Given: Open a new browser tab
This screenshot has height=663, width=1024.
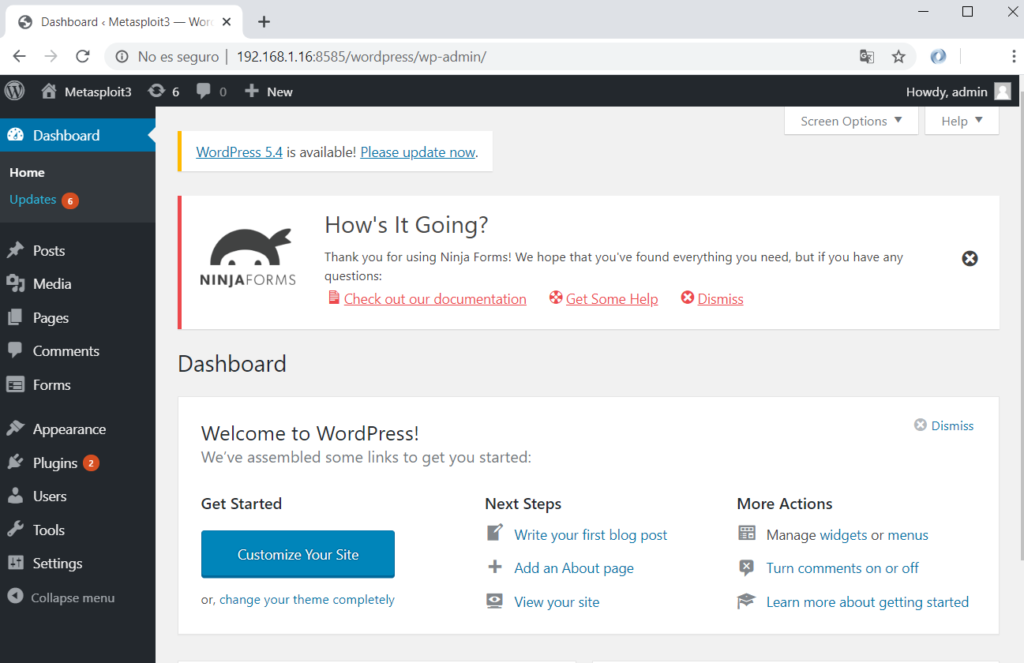Looking at the screenshot, I should coord(264,22).
